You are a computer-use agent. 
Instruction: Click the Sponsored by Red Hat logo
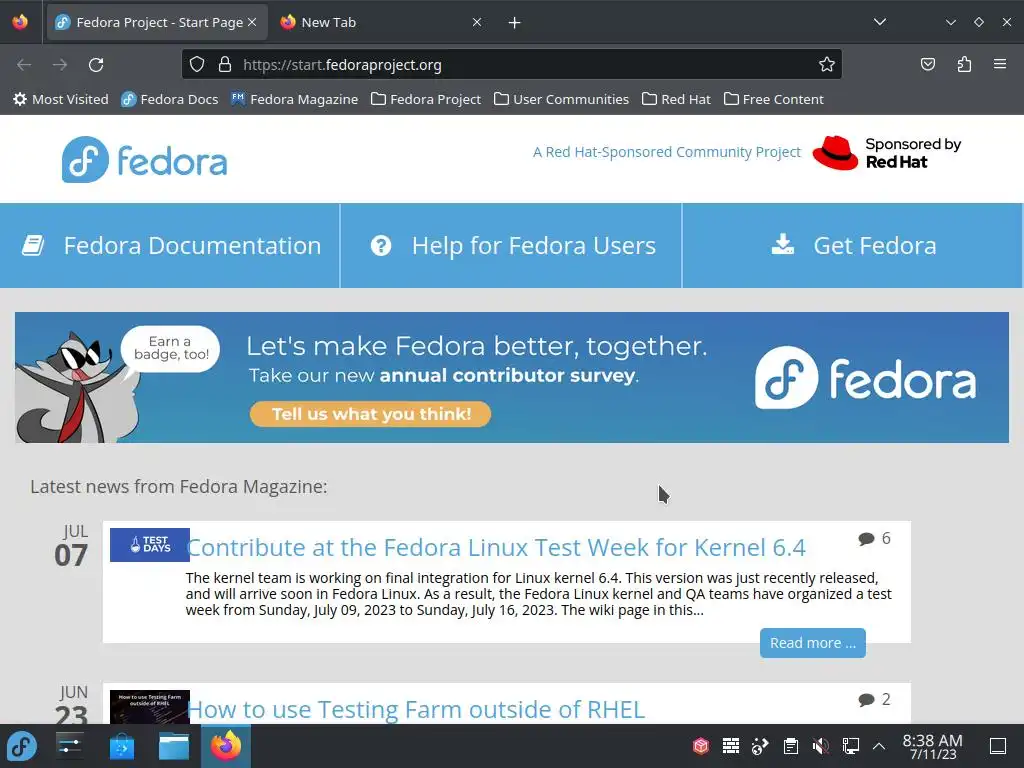[x=886, y=153]
